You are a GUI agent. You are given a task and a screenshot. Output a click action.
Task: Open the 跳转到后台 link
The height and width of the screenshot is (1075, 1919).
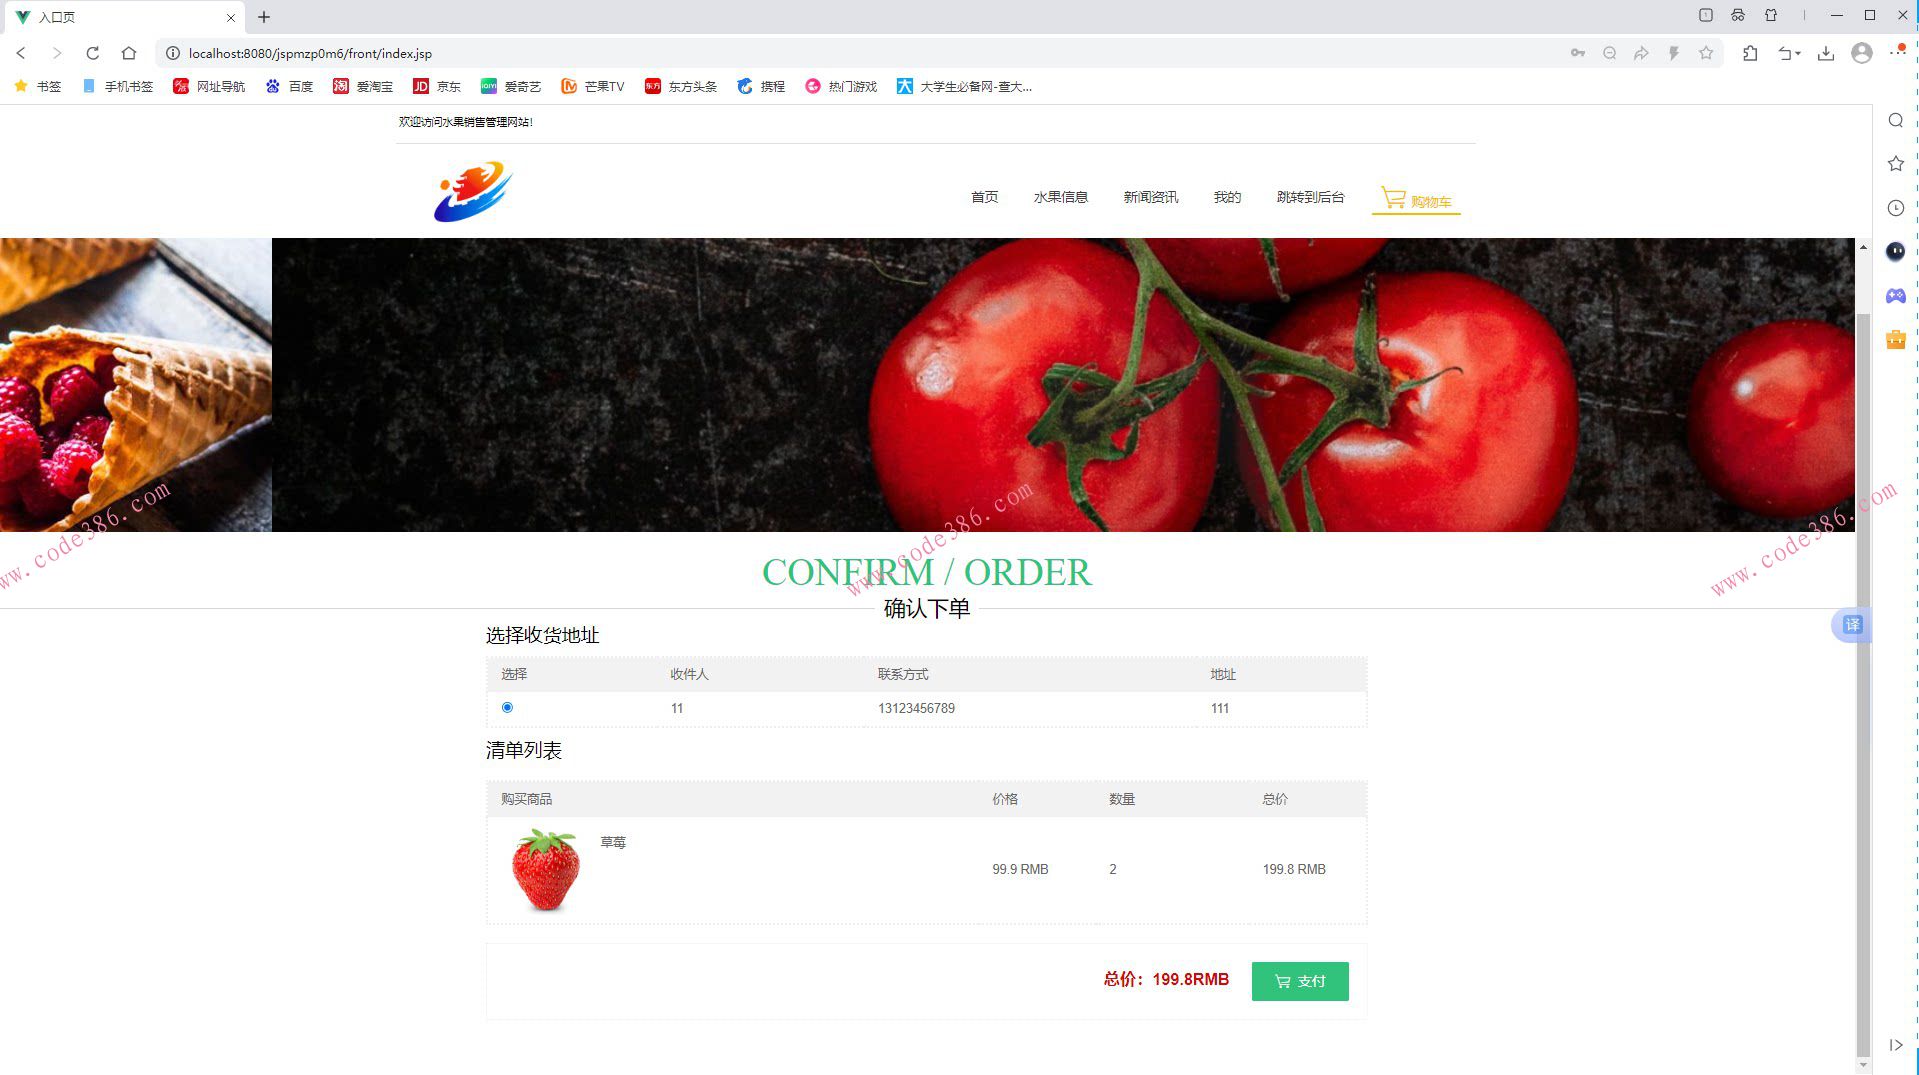(x=1310, y=197)
